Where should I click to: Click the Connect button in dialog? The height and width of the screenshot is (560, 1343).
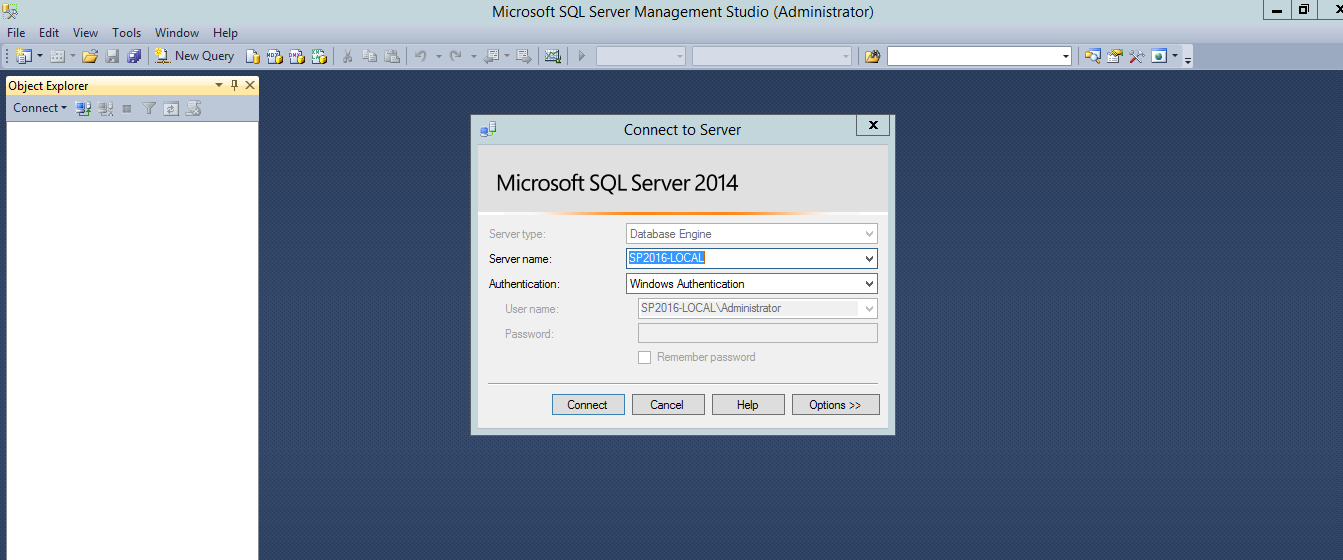(x=588, y=405)
